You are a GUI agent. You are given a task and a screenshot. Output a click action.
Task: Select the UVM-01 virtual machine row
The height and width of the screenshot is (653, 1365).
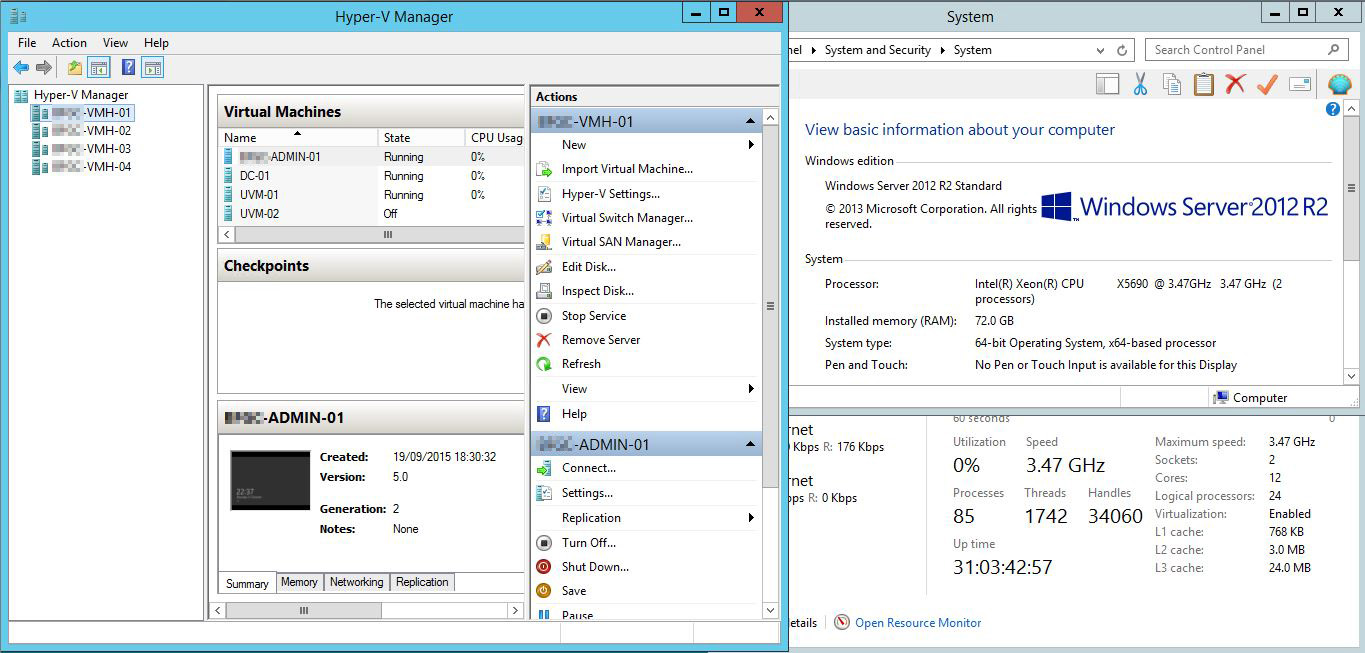pos(371,195)
